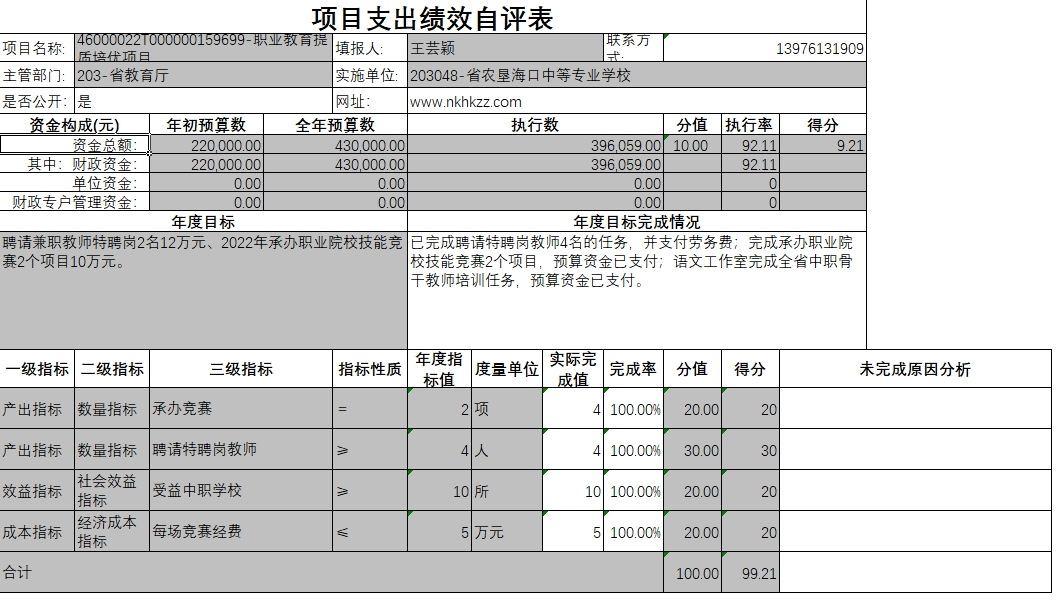Select the 年初预算数 column header
Image resolution: width=1061 pixels, height=601 pixels.
pos(206,125)
